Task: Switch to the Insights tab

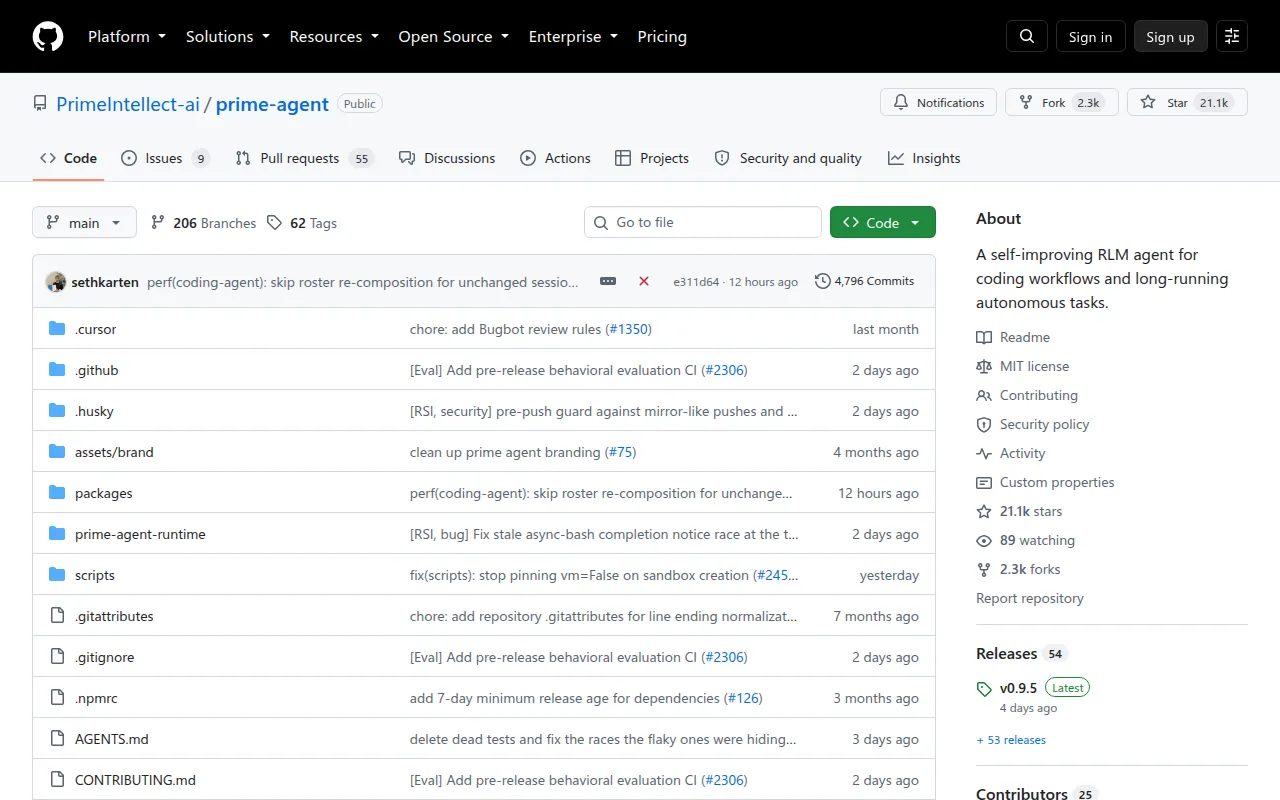Action: [x=924, y=158]
